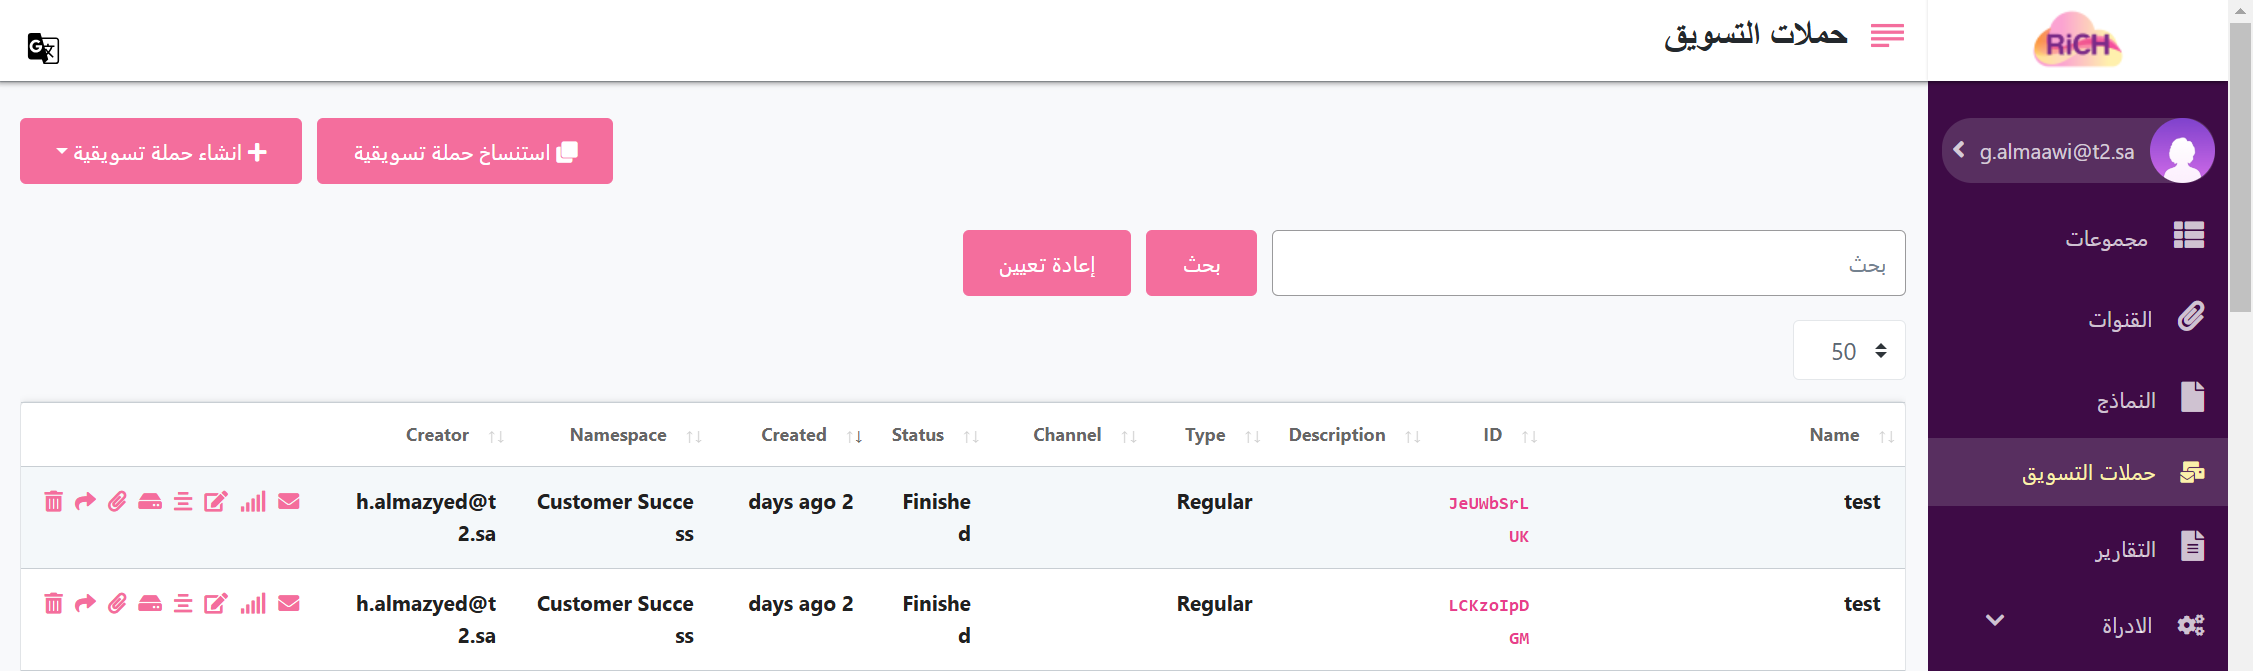
Task: Open the Google Translate icon
Action: (x=43, y=48)
